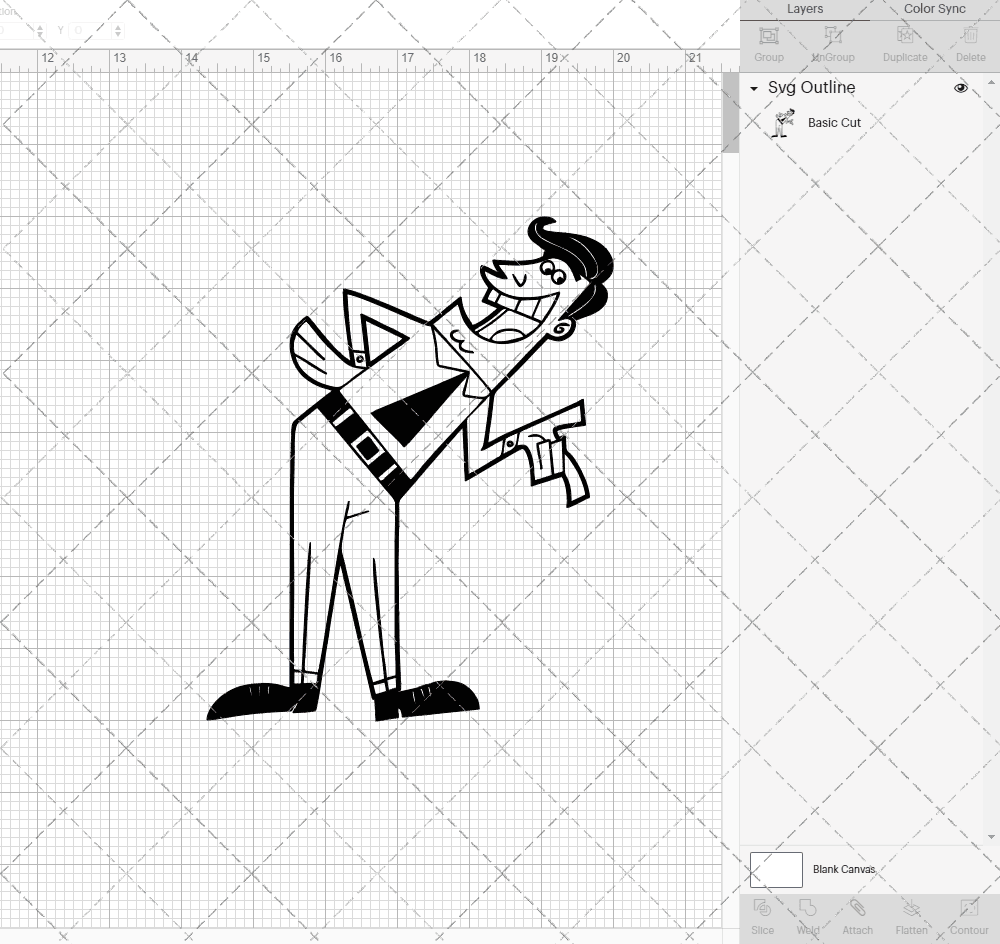Screen dimensions: 1000x944
Task: Click the Blank Canvas label
Action: 844,869
